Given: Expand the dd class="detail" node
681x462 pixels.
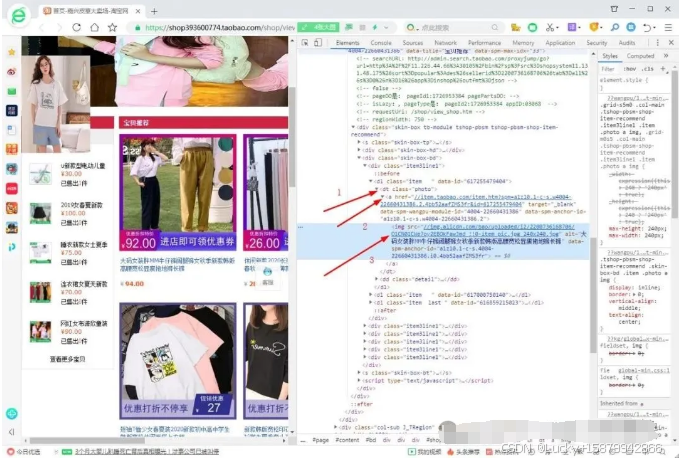Looking at the screenshot, I should tap(376, 279).
